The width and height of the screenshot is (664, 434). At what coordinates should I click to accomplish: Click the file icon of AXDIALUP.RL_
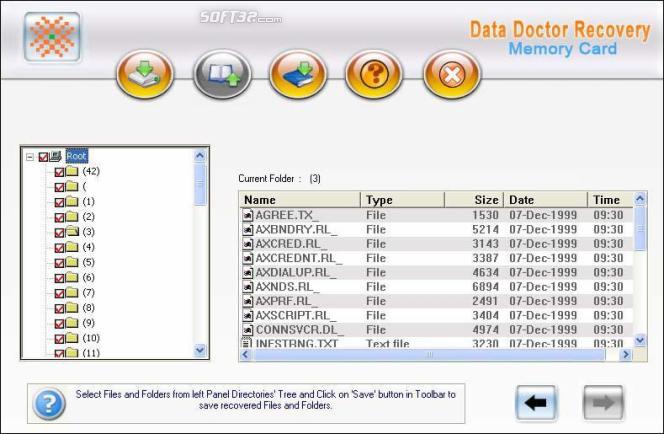click(247, 273)
